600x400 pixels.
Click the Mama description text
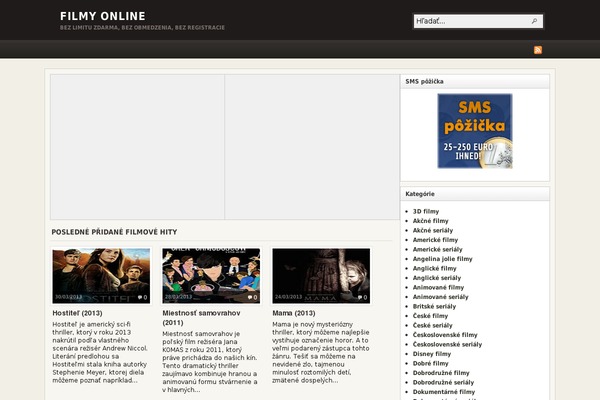pos(321,352)
